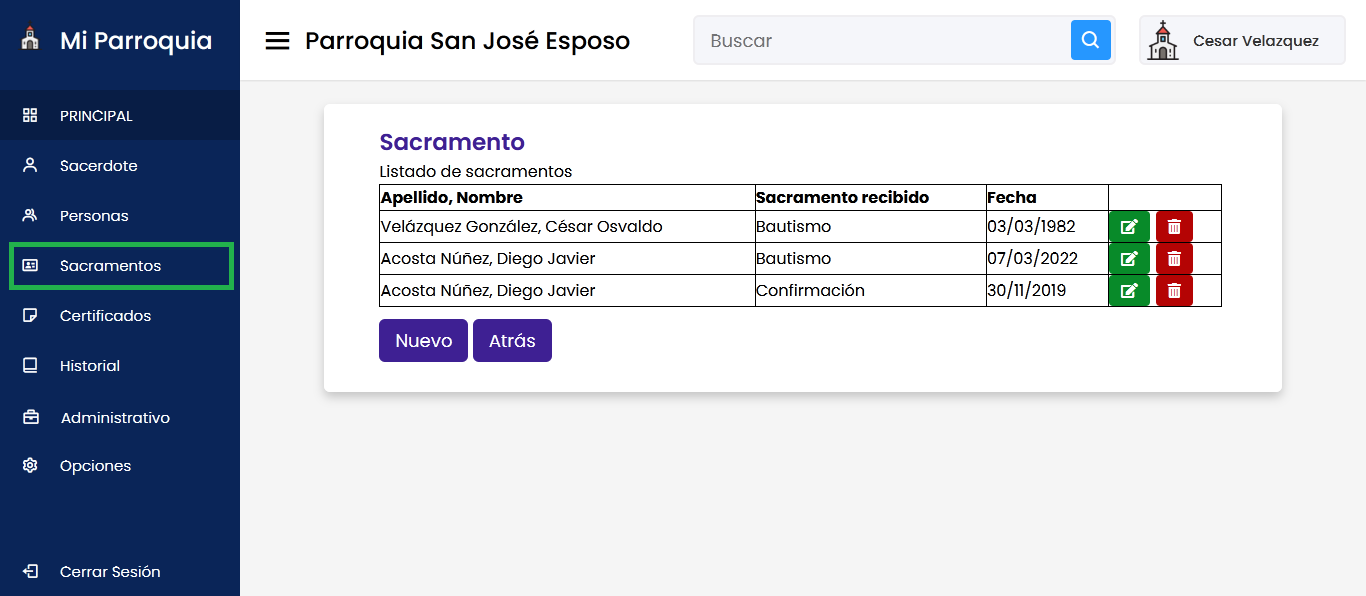Open the Administrativo menu item
Viewport: 1366px width, 596px height.
click(x=115, y=418)
